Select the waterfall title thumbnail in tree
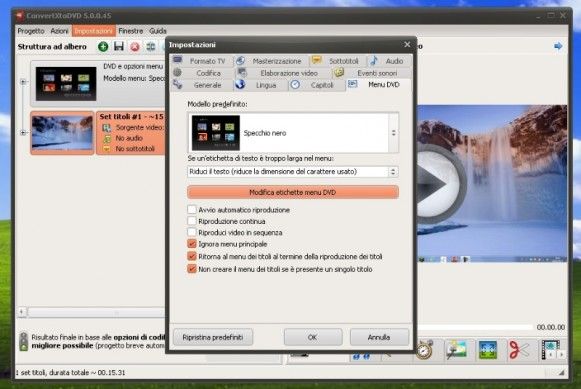 point(62,133)
